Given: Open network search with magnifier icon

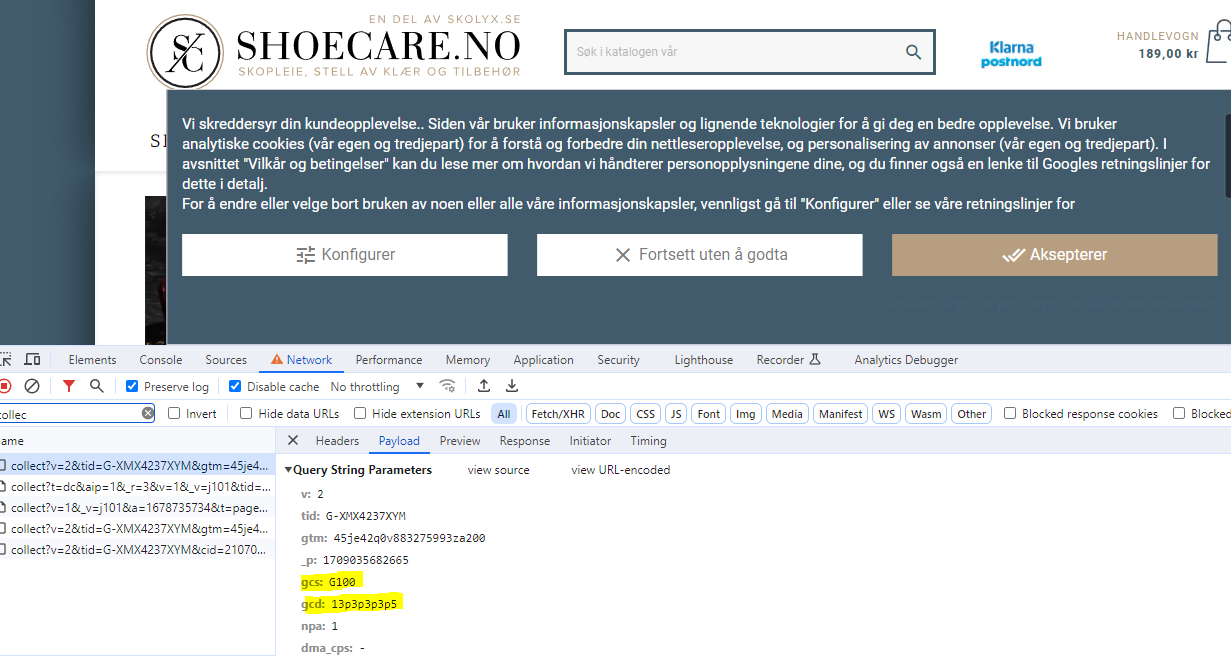Looking at the screenshot, I should 97,386.
